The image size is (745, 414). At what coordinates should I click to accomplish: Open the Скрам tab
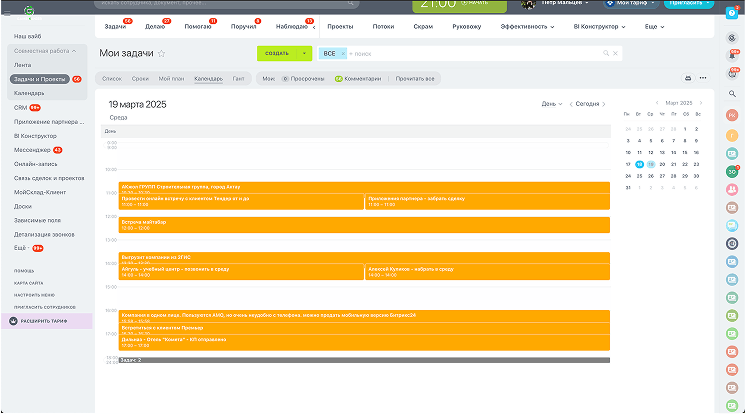(423, 27)
